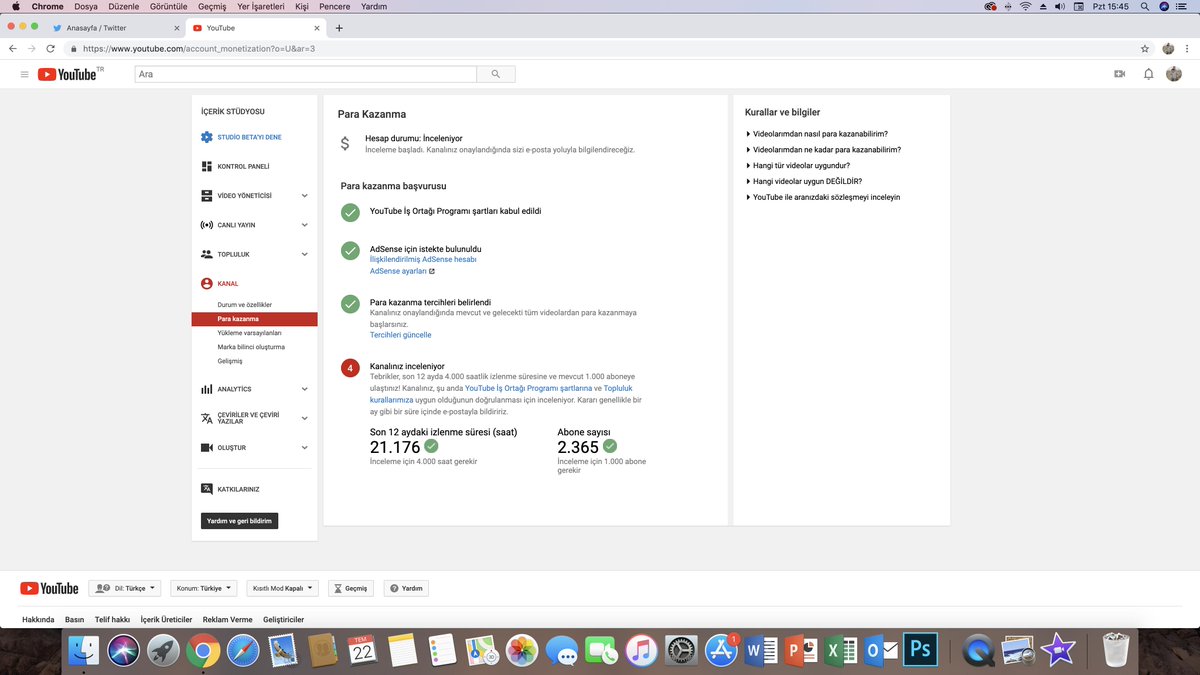This screenshot has width=1200, height=675.
Task: Open the Konum: Türkiye location dropdown
Action: click(x=205, y=589)
